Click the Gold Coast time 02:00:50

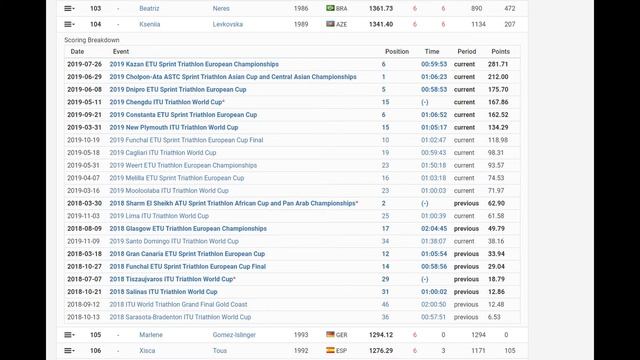pyautogui.click(x=434, y=305)
